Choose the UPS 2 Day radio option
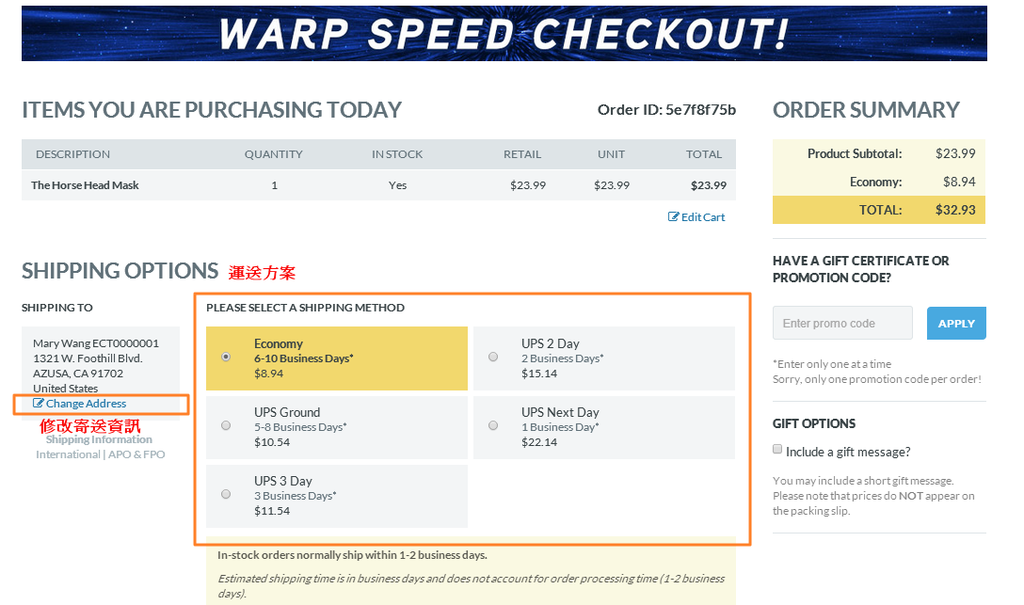 pos(493,357)
